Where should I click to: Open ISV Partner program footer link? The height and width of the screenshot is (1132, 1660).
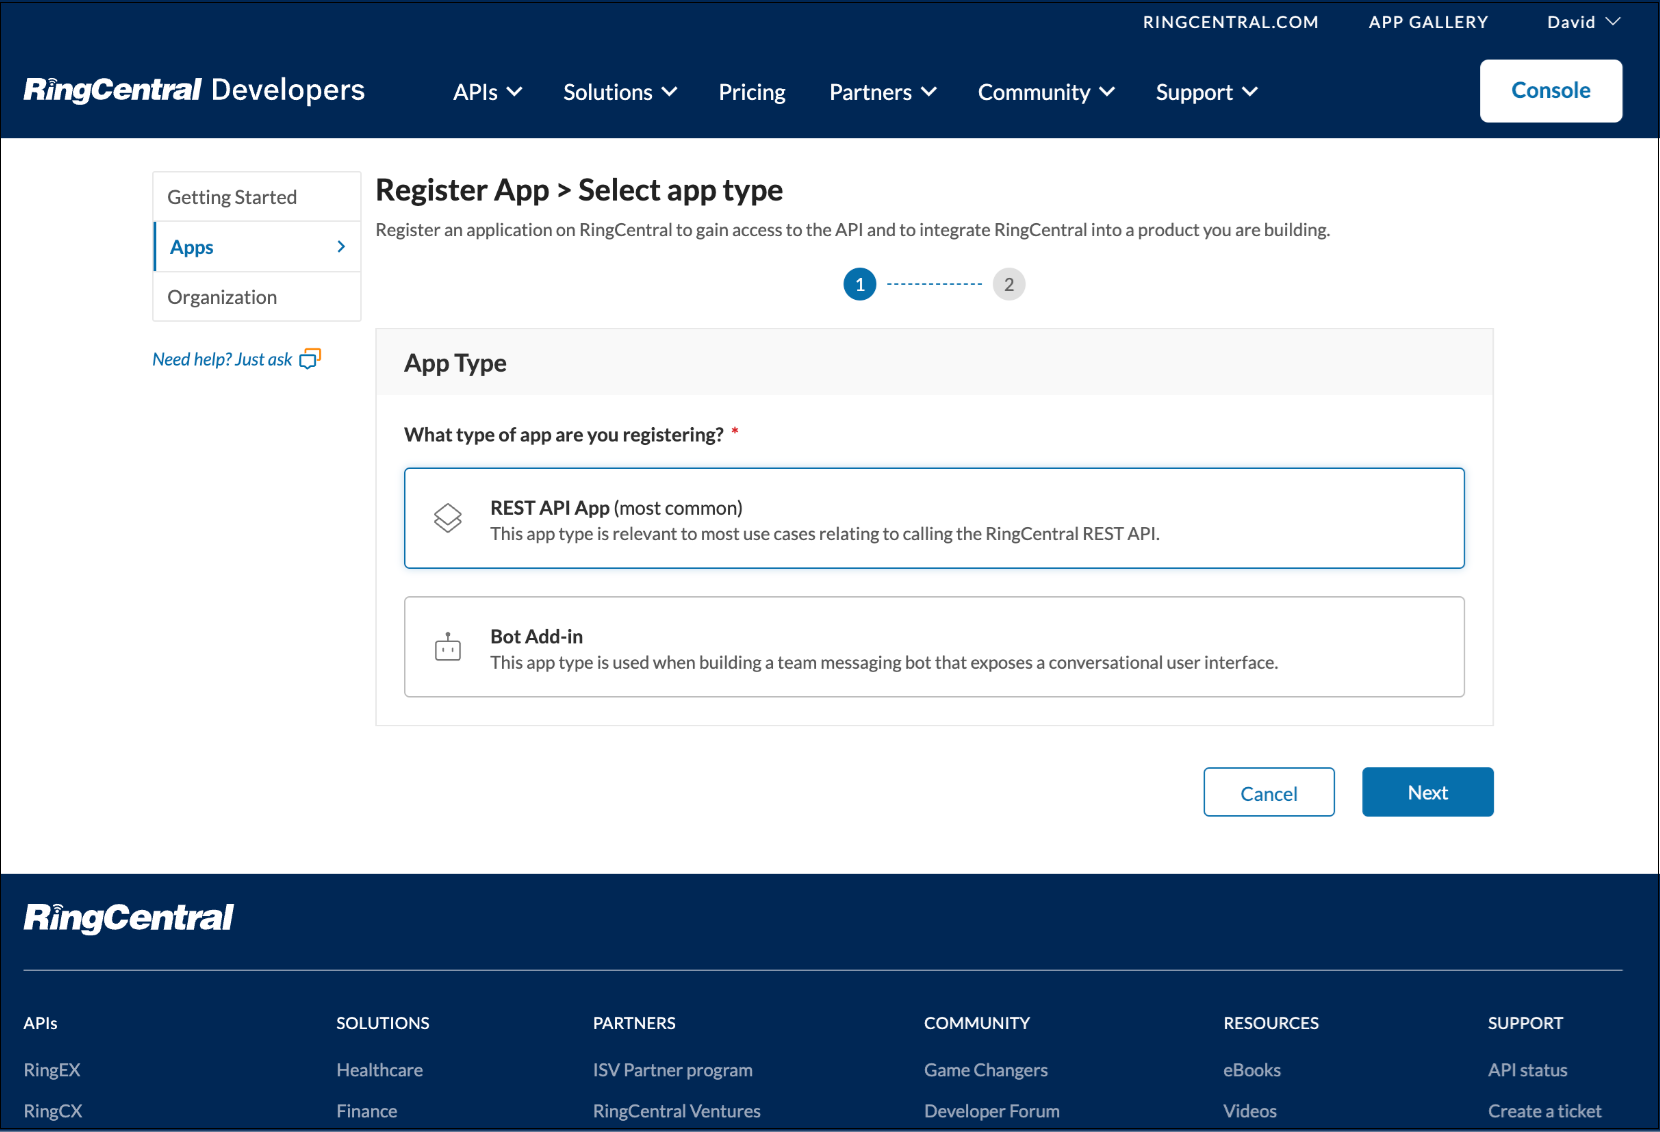tap(672, 1070)
